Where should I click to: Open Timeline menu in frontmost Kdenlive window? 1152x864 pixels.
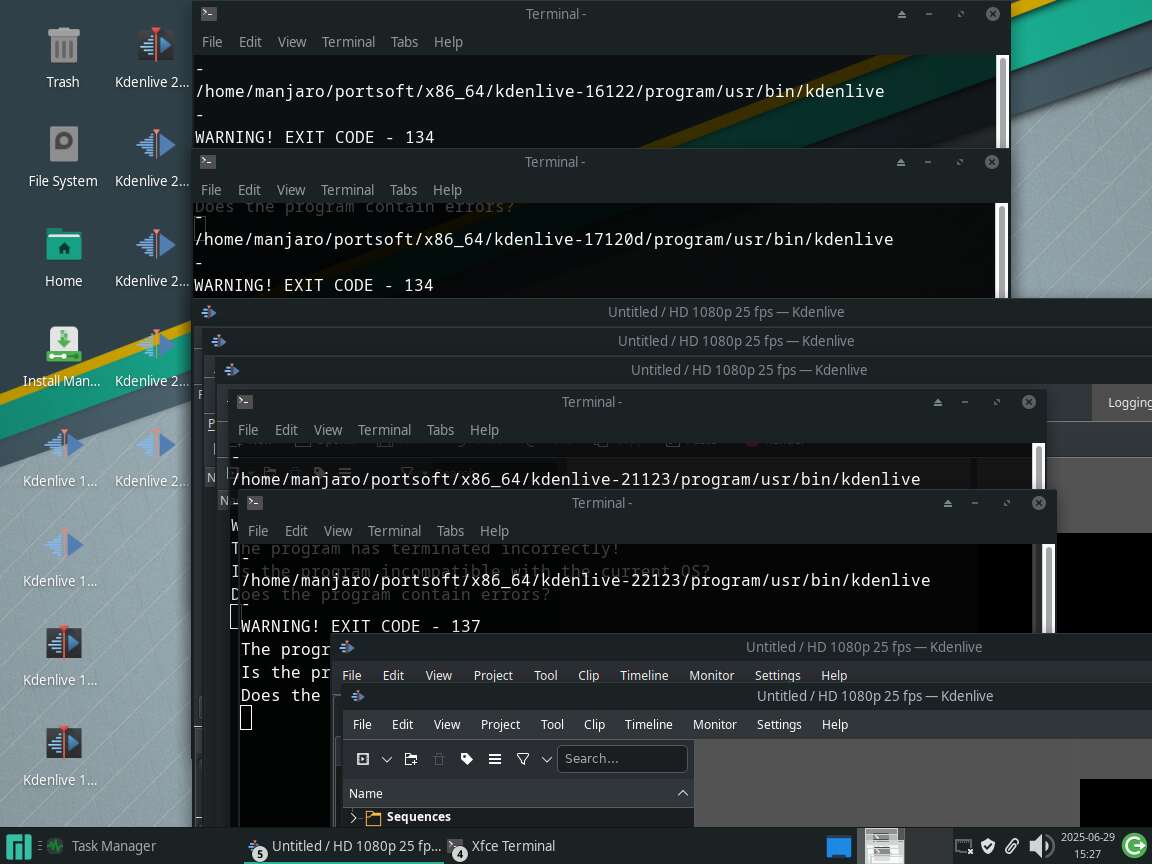coord(648,724)
